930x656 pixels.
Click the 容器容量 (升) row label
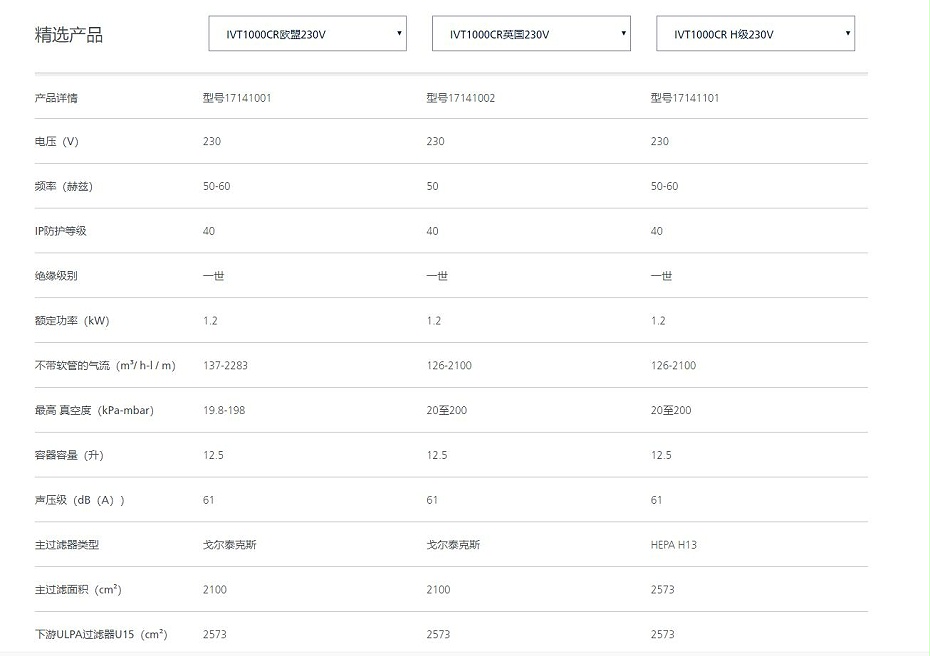click(x=69, y=455)
